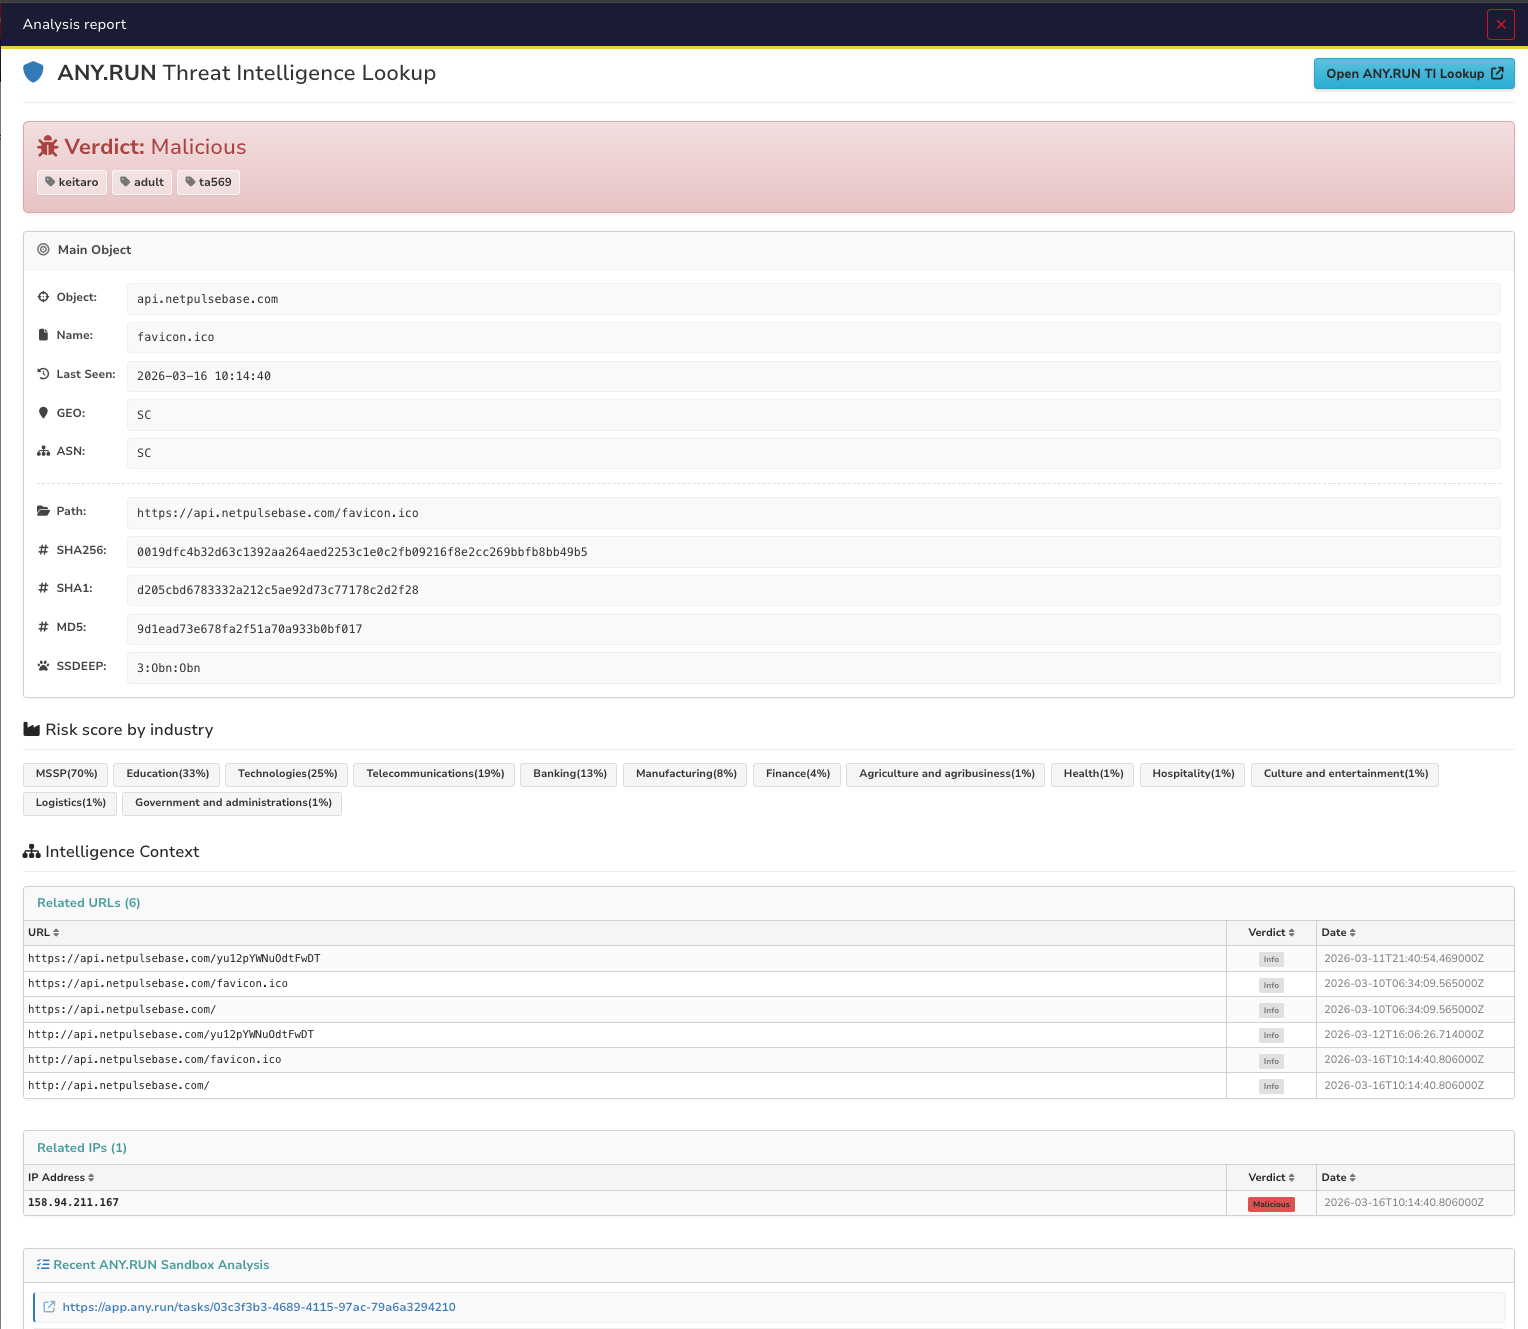Select the Technologies(25%) industry badge
Screen dimensions: 1528x1329
point(288,774)
